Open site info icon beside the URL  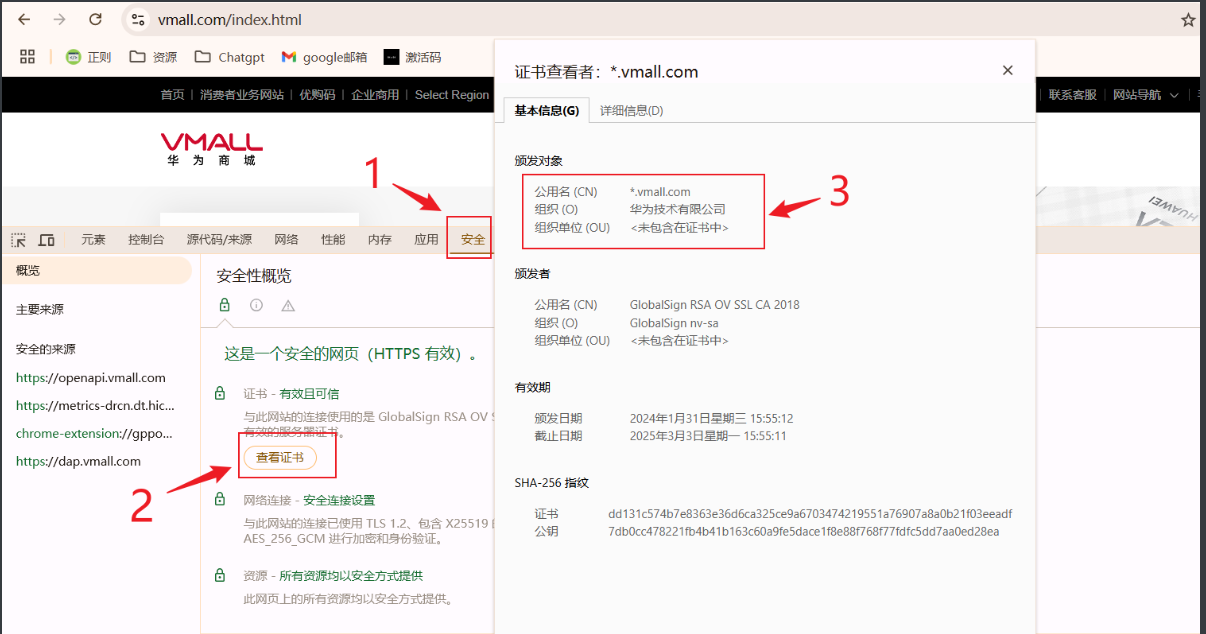point(138,20)
